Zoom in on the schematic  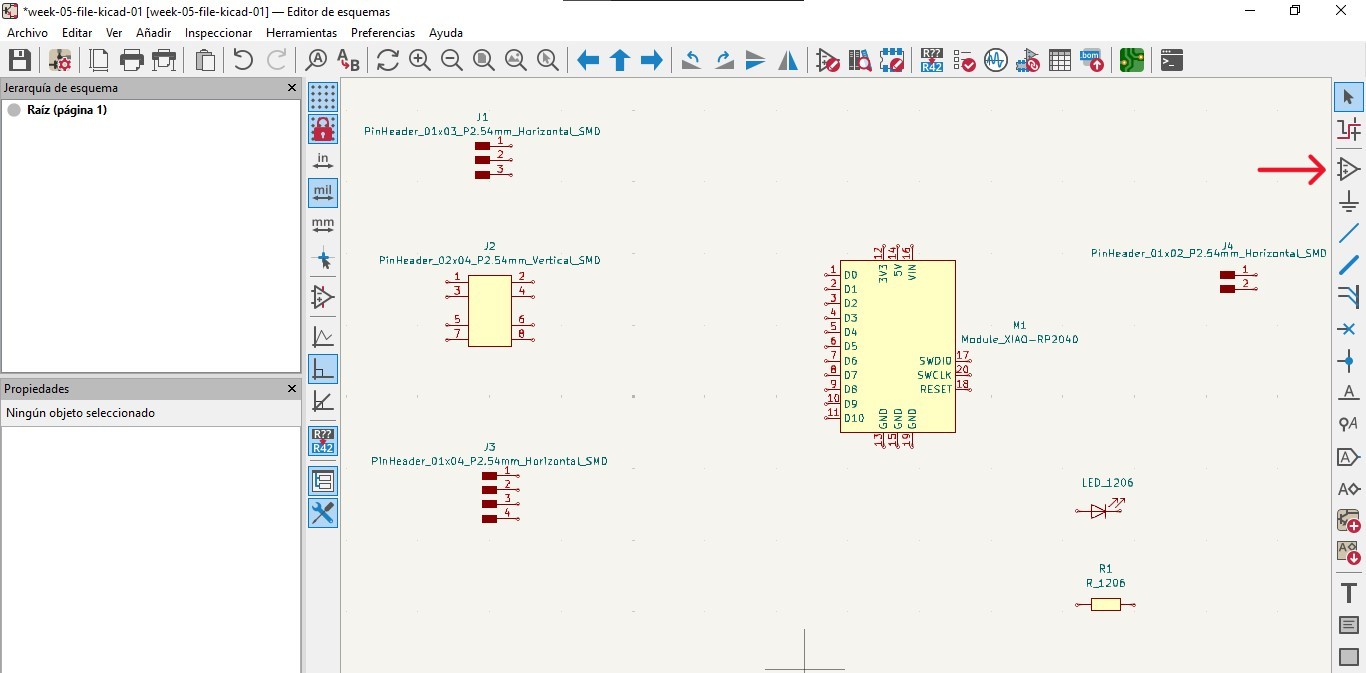420,60
